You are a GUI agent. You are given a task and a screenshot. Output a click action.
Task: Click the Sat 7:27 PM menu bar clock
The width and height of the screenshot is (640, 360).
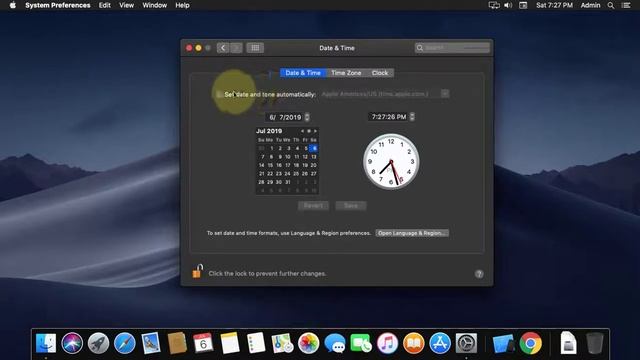pos(554,5)
